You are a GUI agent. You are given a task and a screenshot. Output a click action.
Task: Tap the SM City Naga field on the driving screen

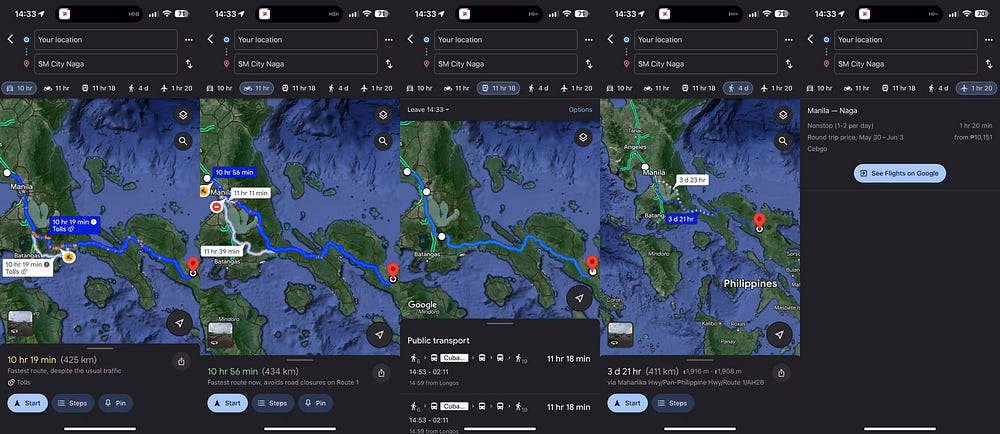pyautogui.click(x=105, y=64)
